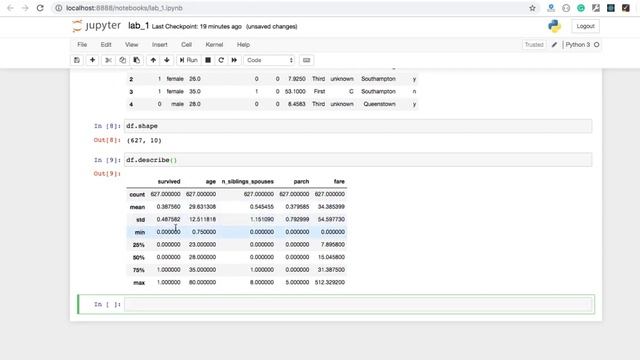Reload the page with the refresh icon
The width and height of the screenshot is (640, 360).
point(40,8)
